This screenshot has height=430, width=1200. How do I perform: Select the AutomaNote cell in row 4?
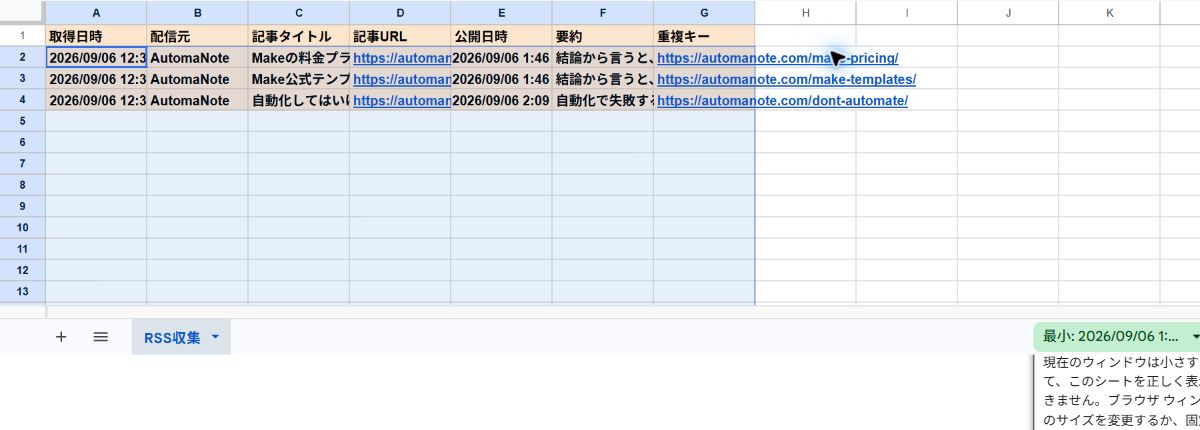click(x=198, y=100)
